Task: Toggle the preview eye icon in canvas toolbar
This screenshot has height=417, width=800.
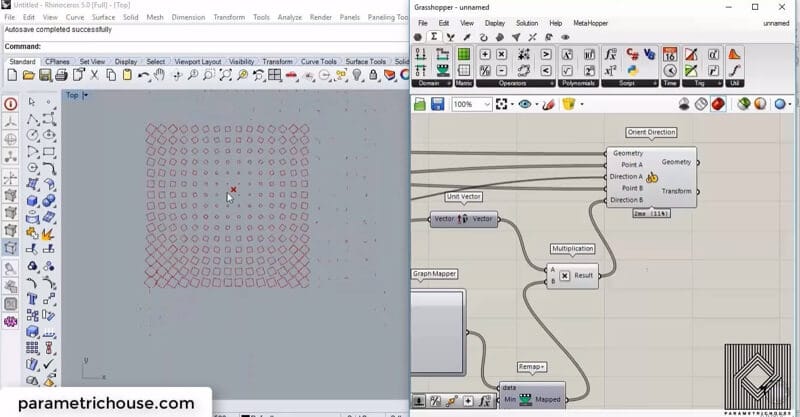Action: 525,104
